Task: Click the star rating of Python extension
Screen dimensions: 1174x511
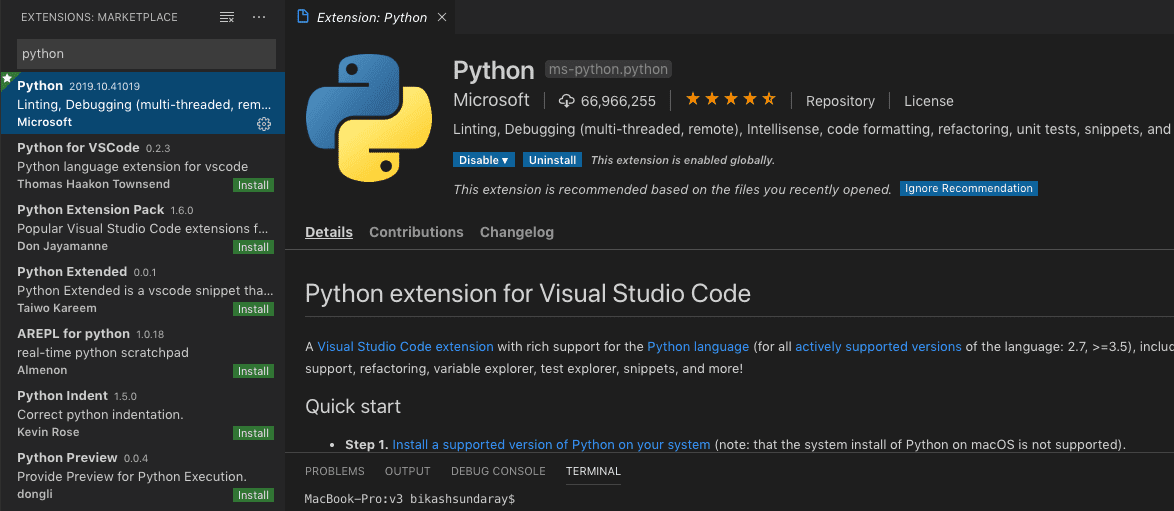Action: pyautogui.click(x=731, y=100)
